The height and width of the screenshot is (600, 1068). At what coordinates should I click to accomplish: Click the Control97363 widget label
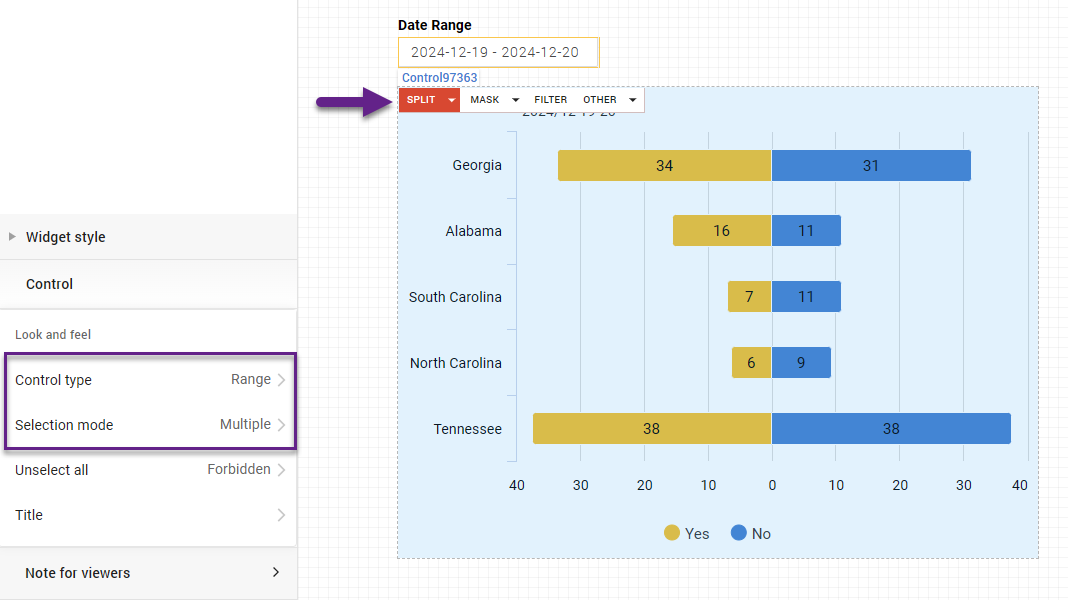439,77
